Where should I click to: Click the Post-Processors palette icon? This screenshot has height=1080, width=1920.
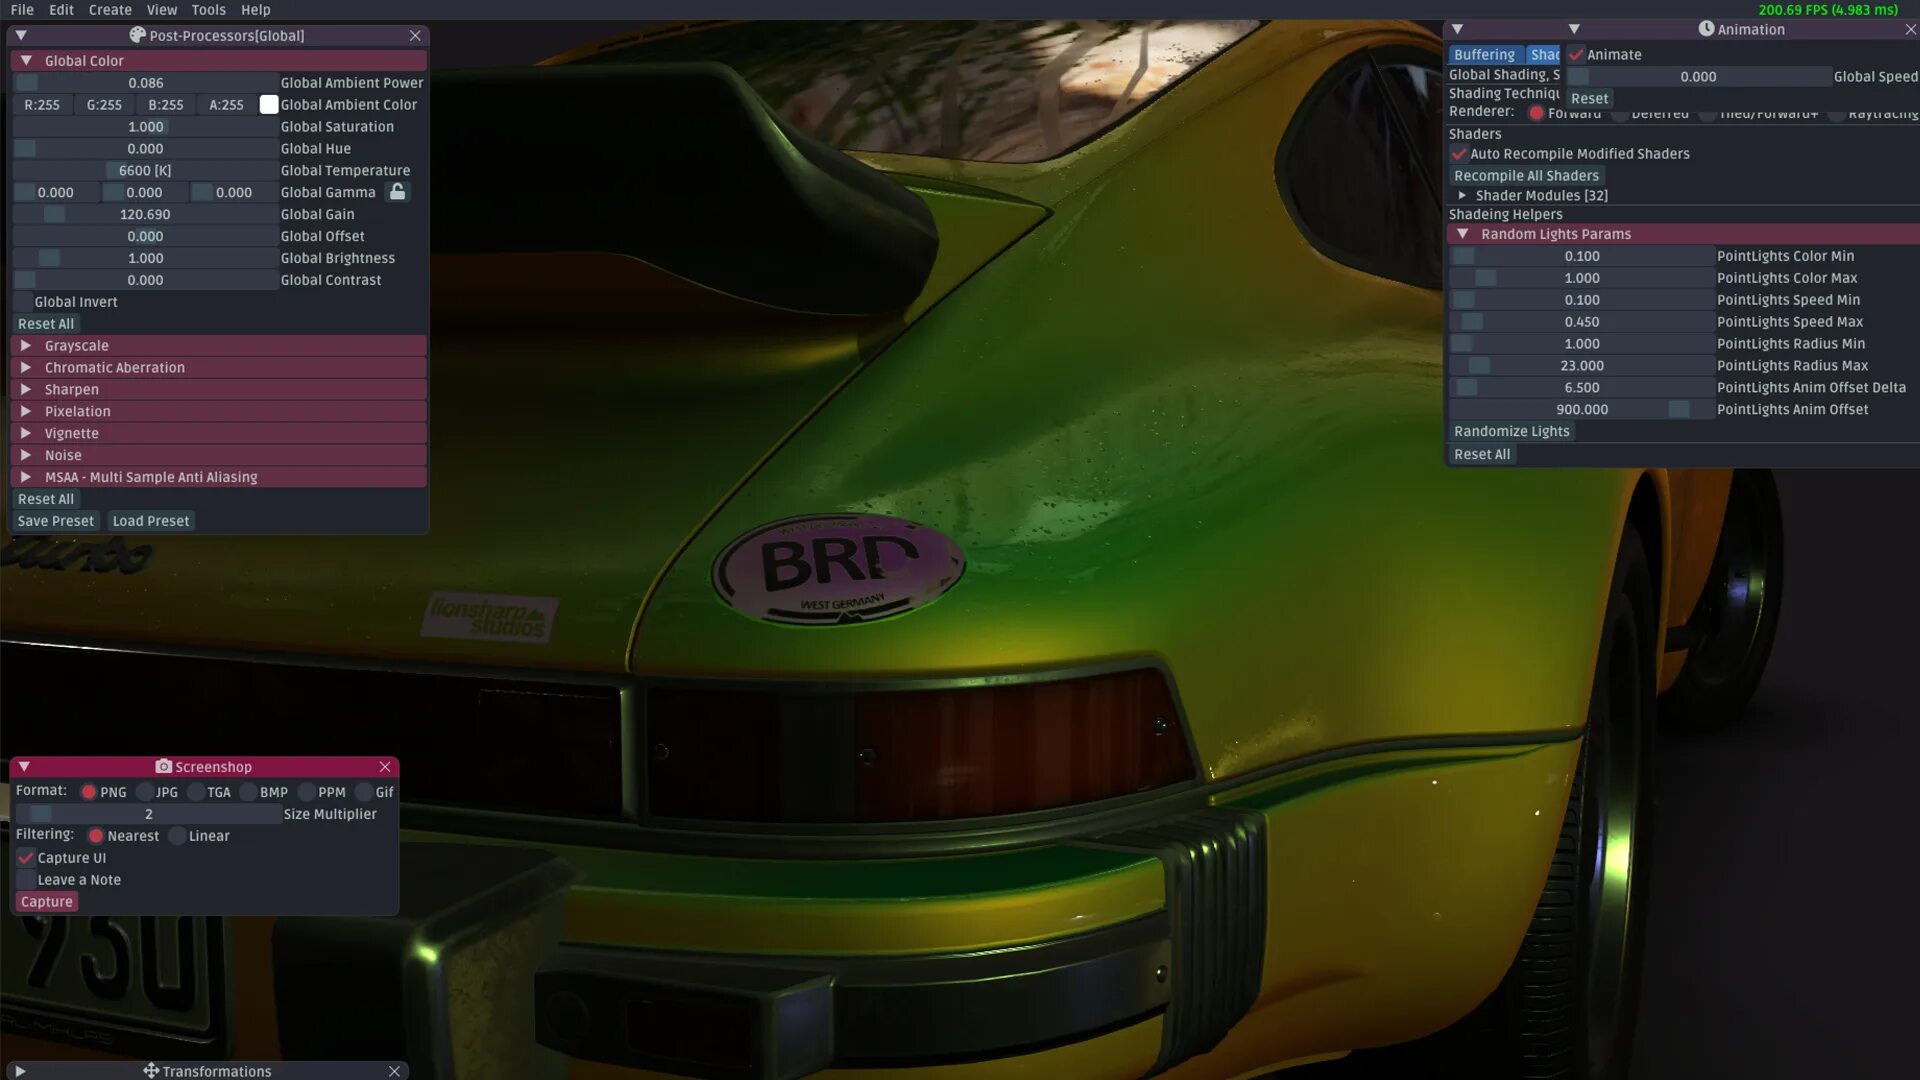coord(137,35)
